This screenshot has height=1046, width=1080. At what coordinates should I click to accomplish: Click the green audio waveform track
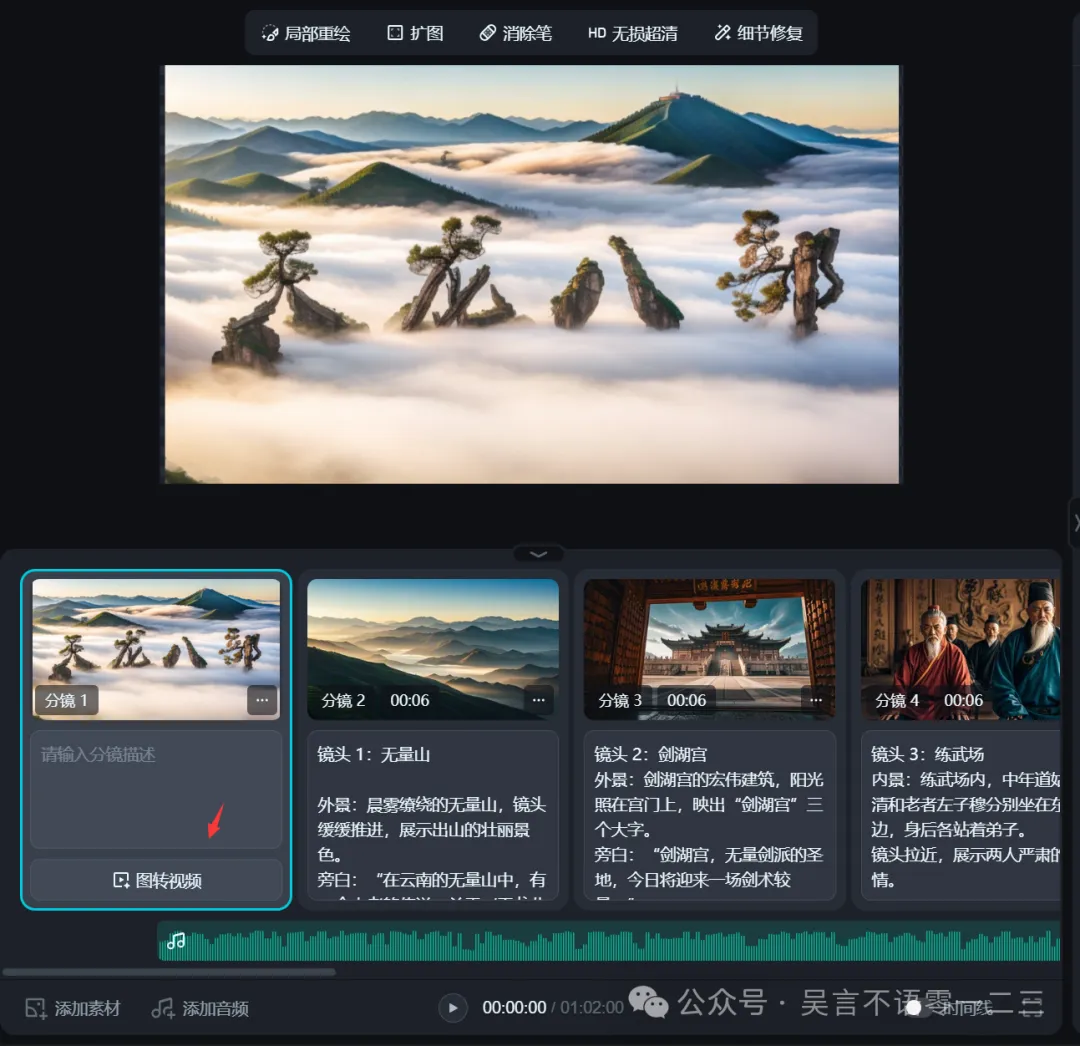pyautogui.click(x=609, y=941)
